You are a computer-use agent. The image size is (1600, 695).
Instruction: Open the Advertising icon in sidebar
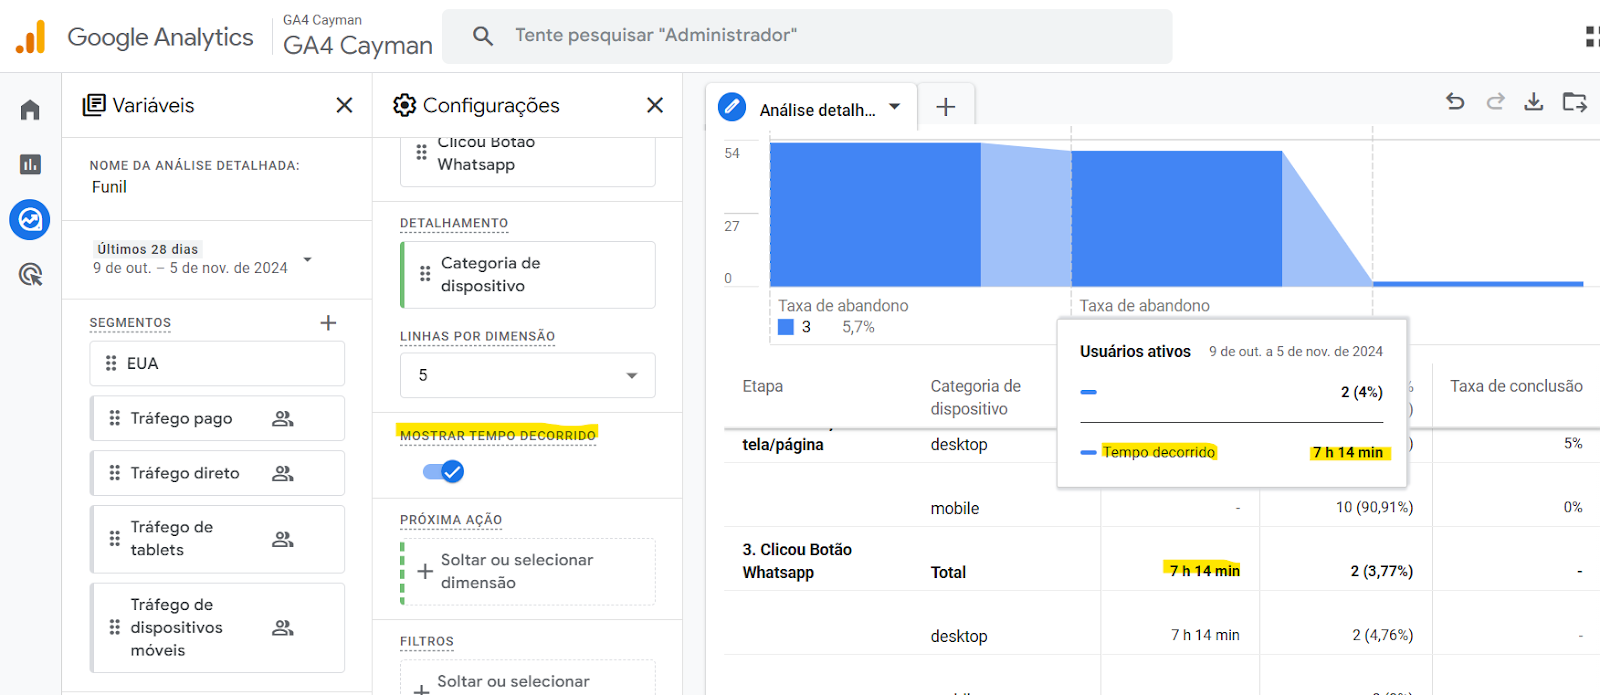tap(30, 274)
